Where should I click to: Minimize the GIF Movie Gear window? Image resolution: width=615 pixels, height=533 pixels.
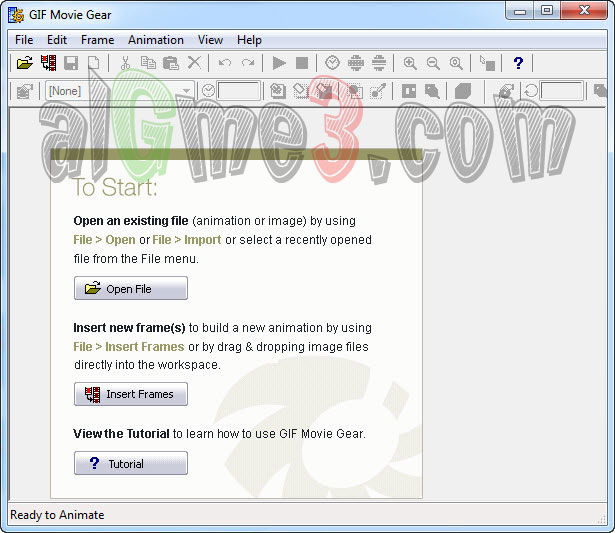tap(520, 11)
